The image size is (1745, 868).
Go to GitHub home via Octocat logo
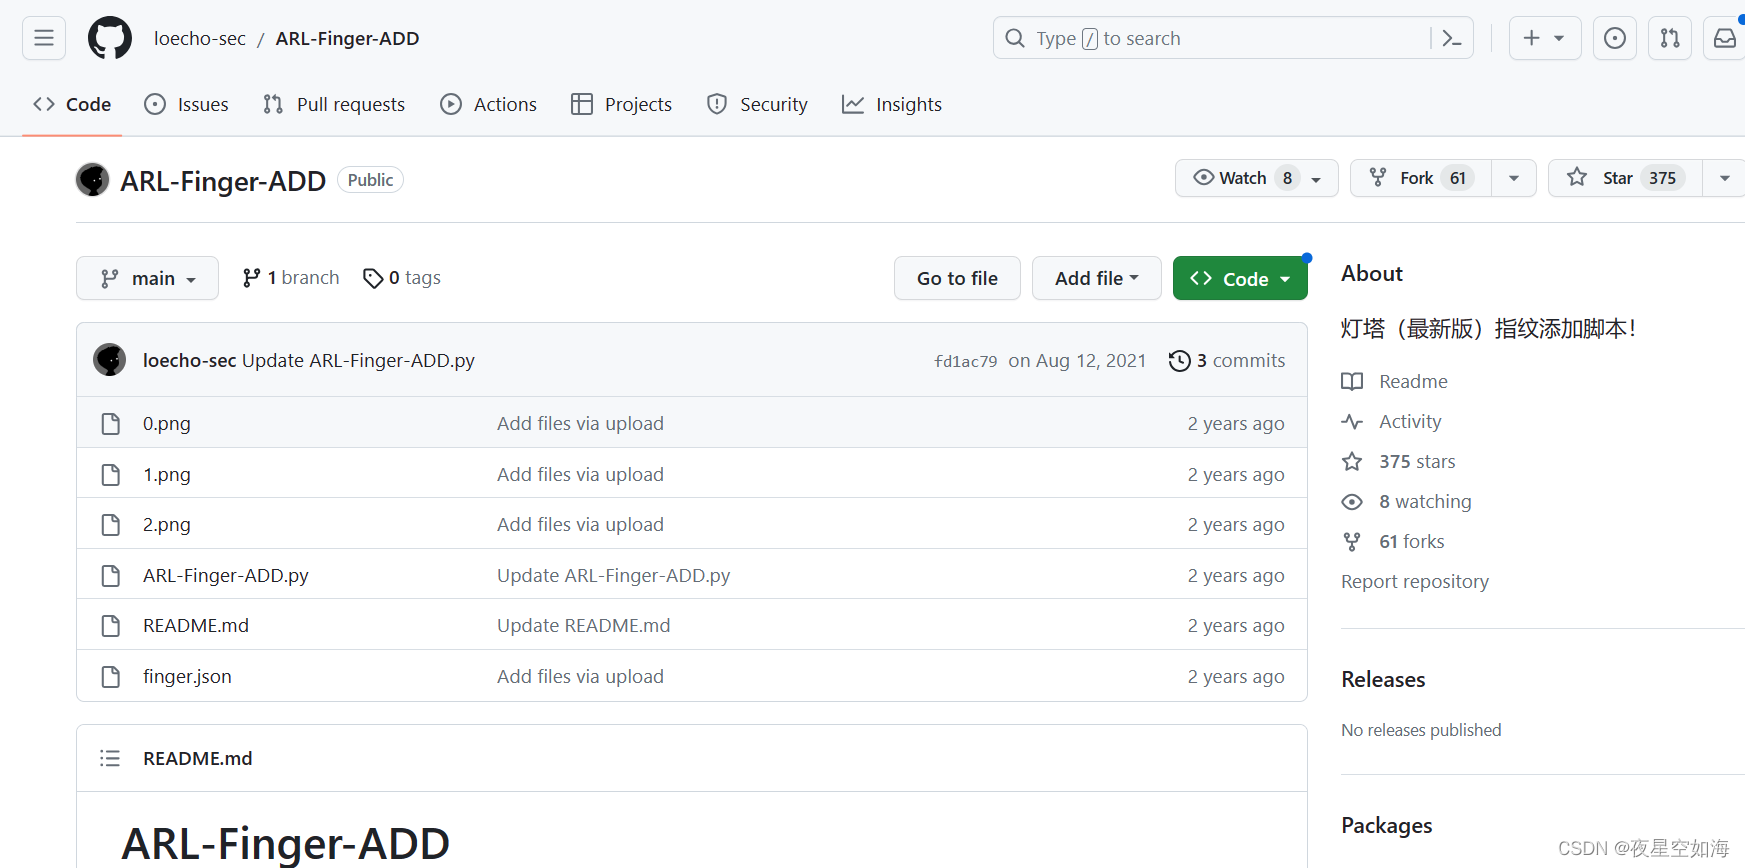tap(110, 38)
